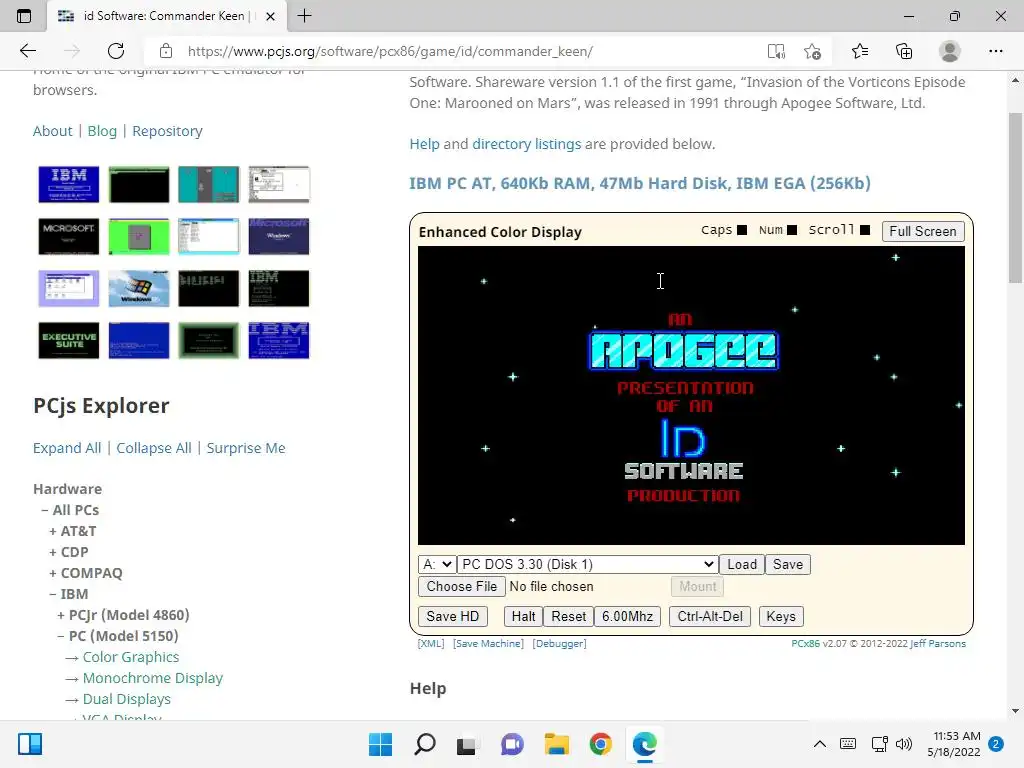Screen dimensions: 1024x768
Task: Open Monochrome Display machine link
Action: click(153, 678)
